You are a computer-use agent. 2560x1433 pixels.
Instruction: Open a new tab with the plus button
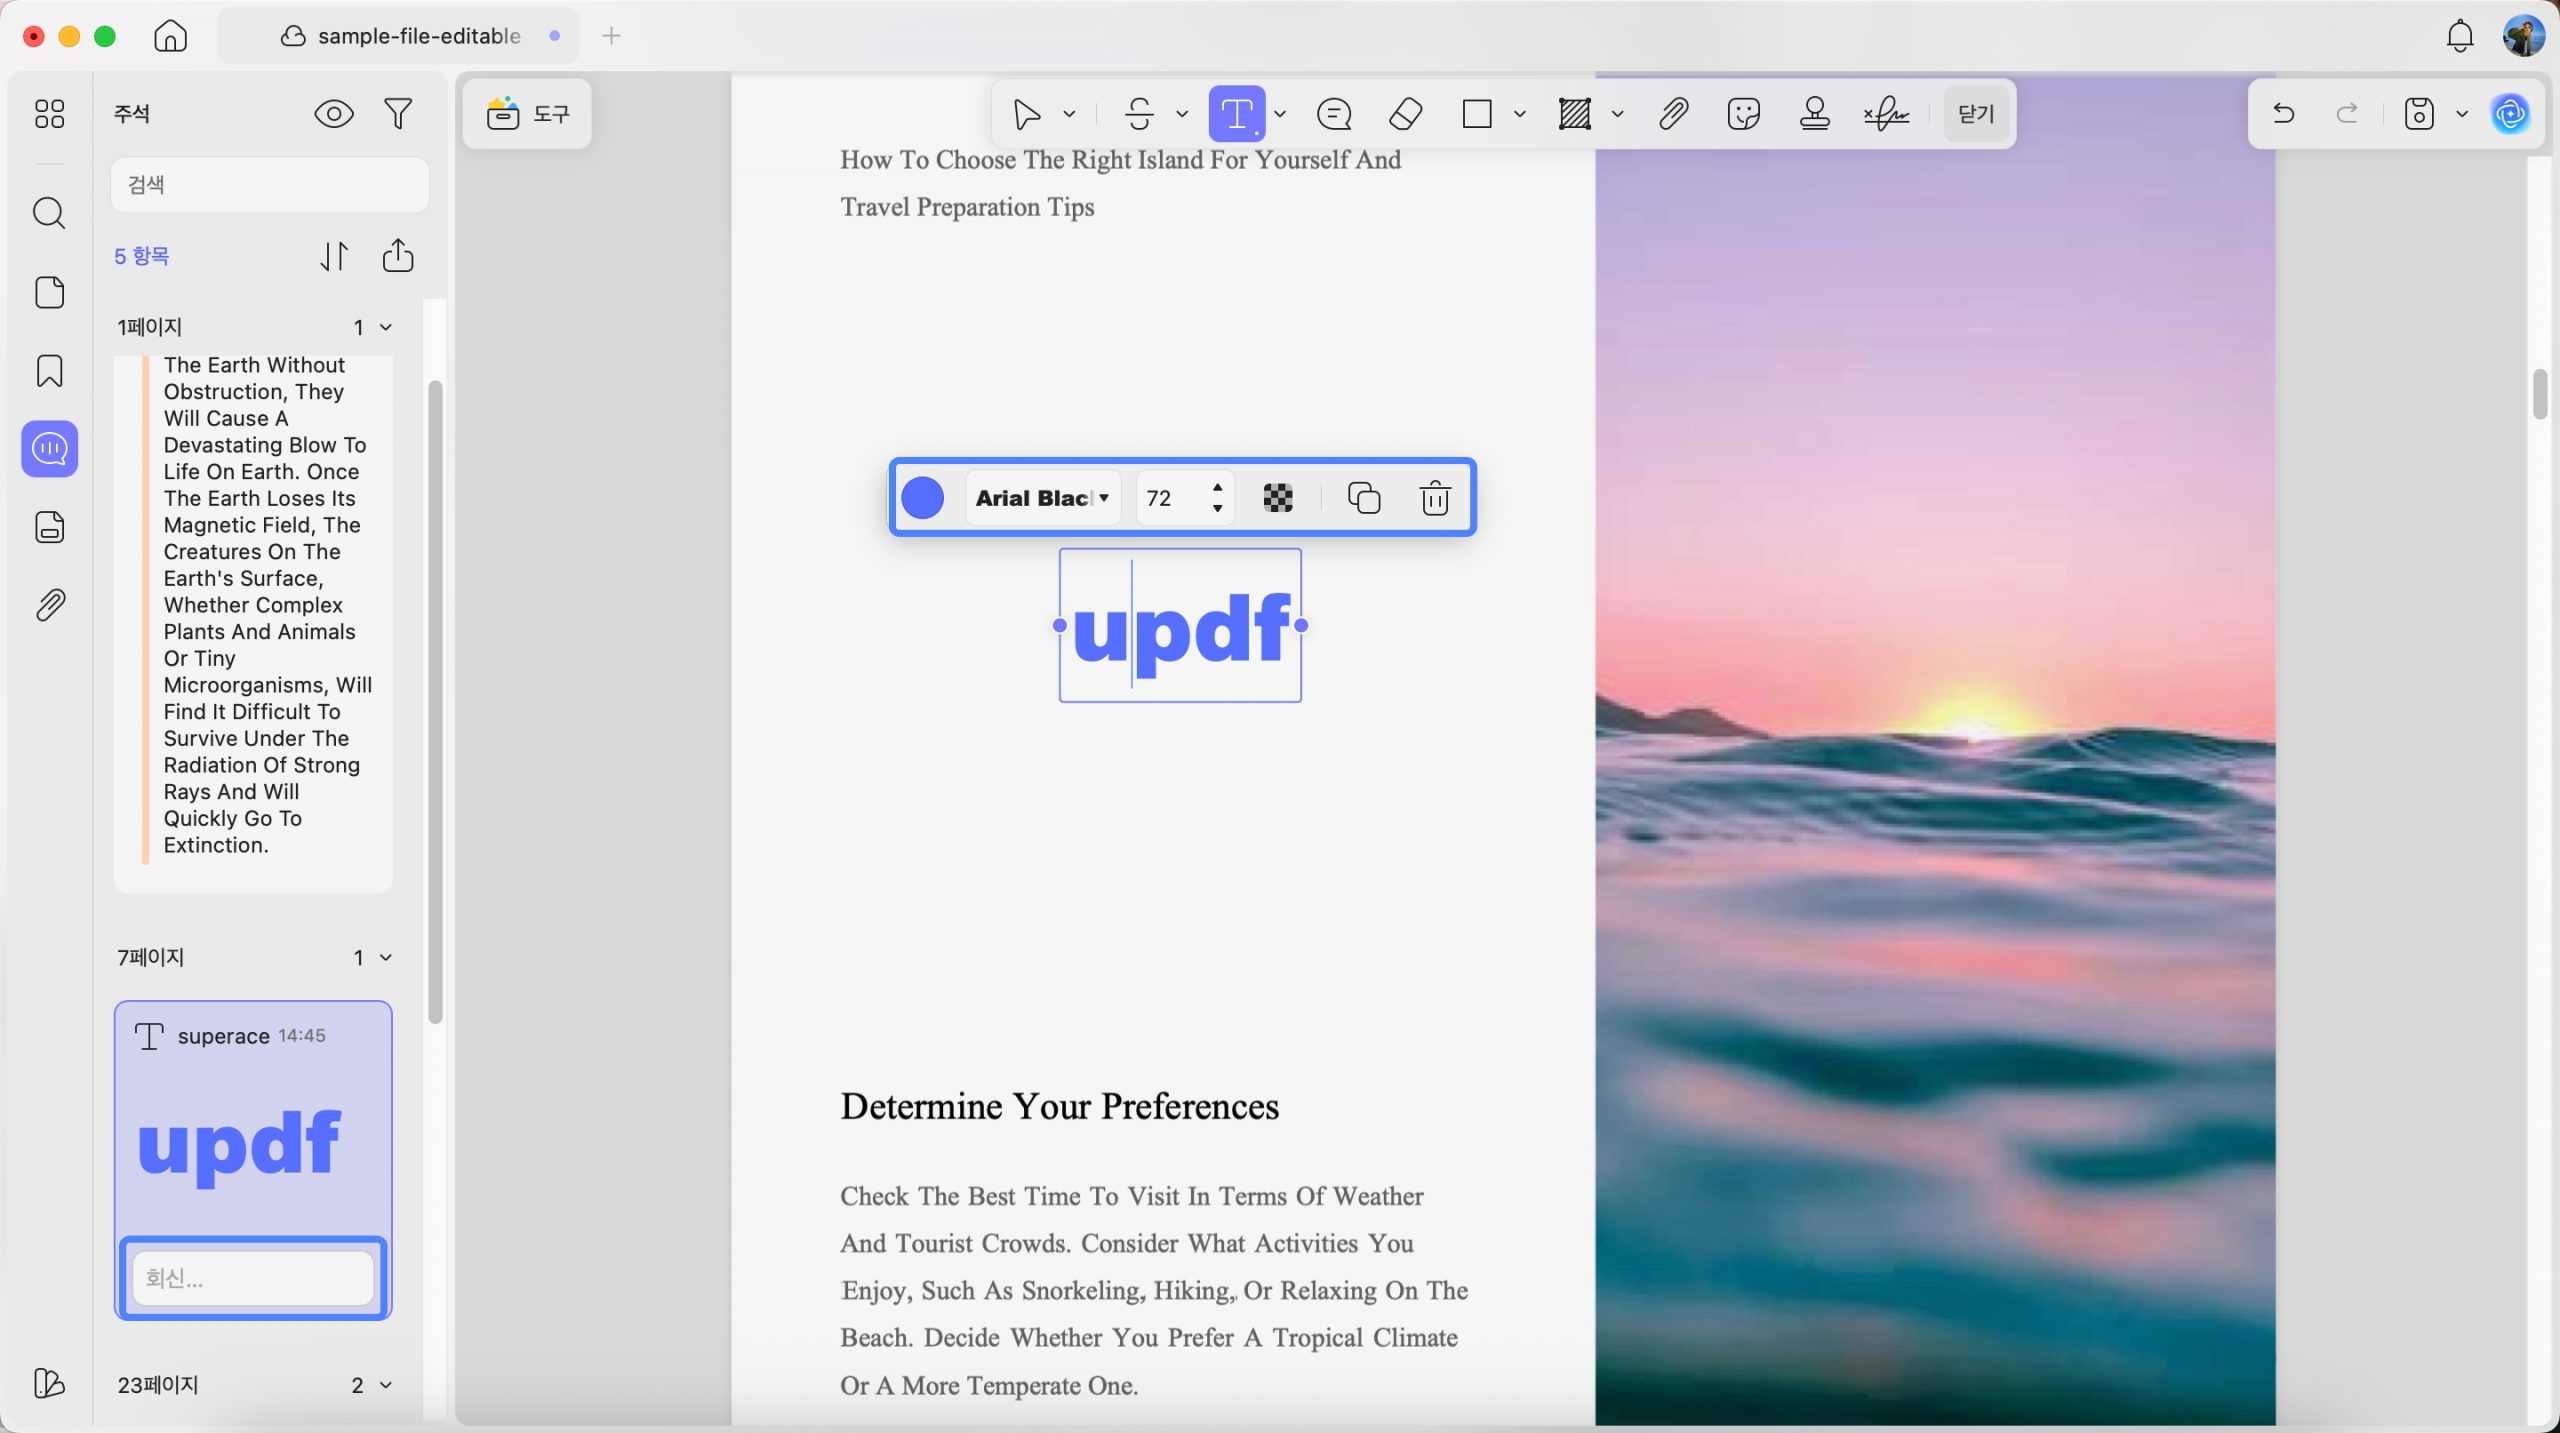pos(611,36)
